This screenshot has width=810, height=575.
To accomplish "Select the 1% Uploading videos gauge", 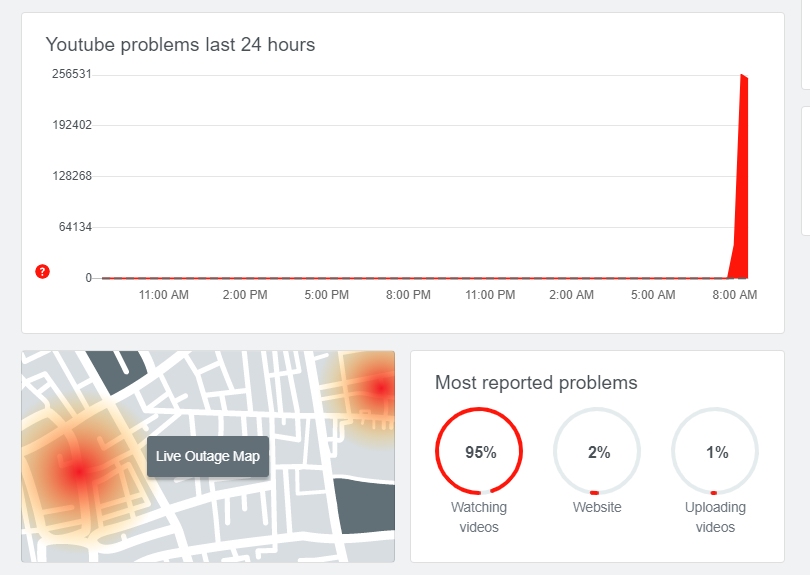I will pos(716,452).
